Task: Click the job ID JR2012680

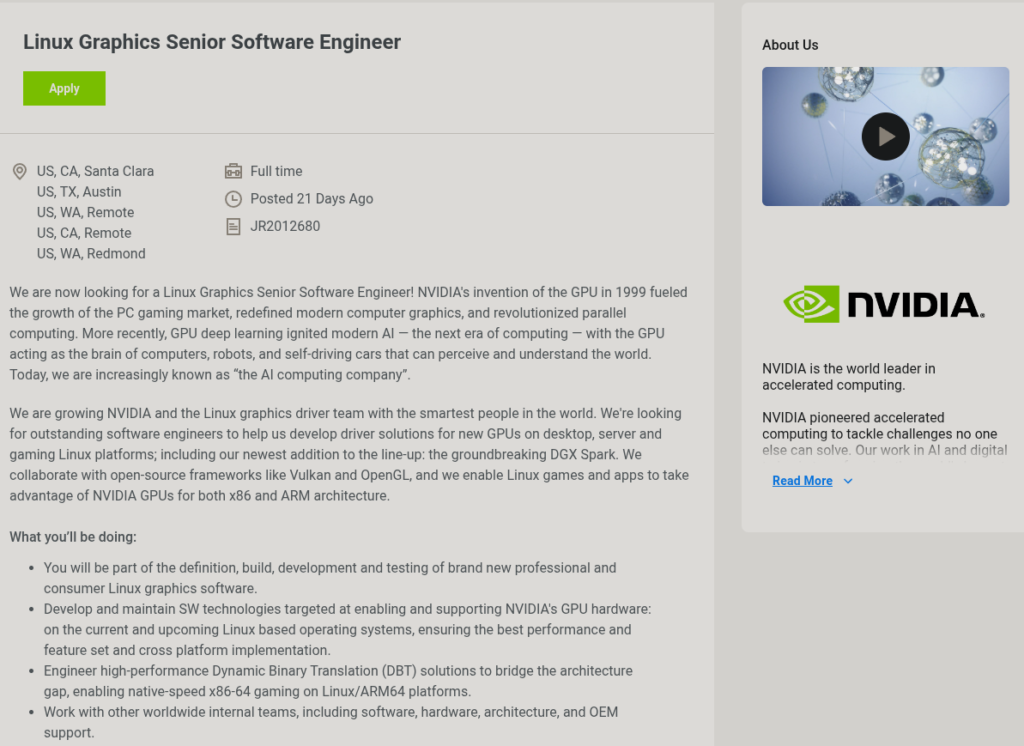Action: click(x=285, y=226)
